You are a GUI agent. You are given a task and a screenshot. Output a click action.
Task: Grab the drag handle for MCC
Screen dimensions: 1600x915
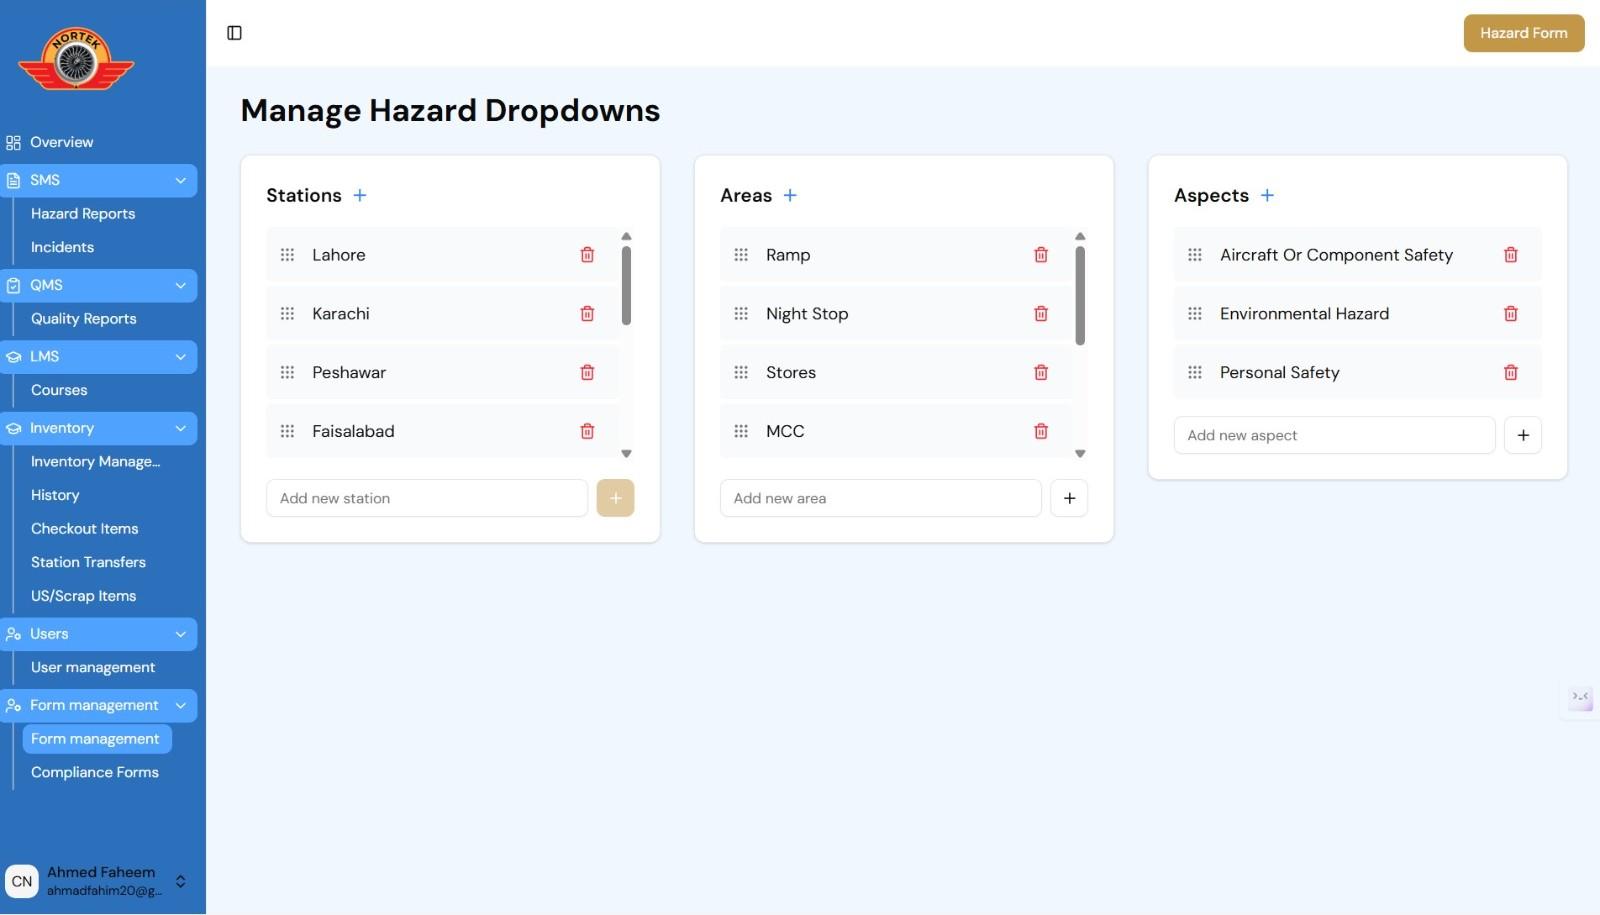tap(741, 431)
